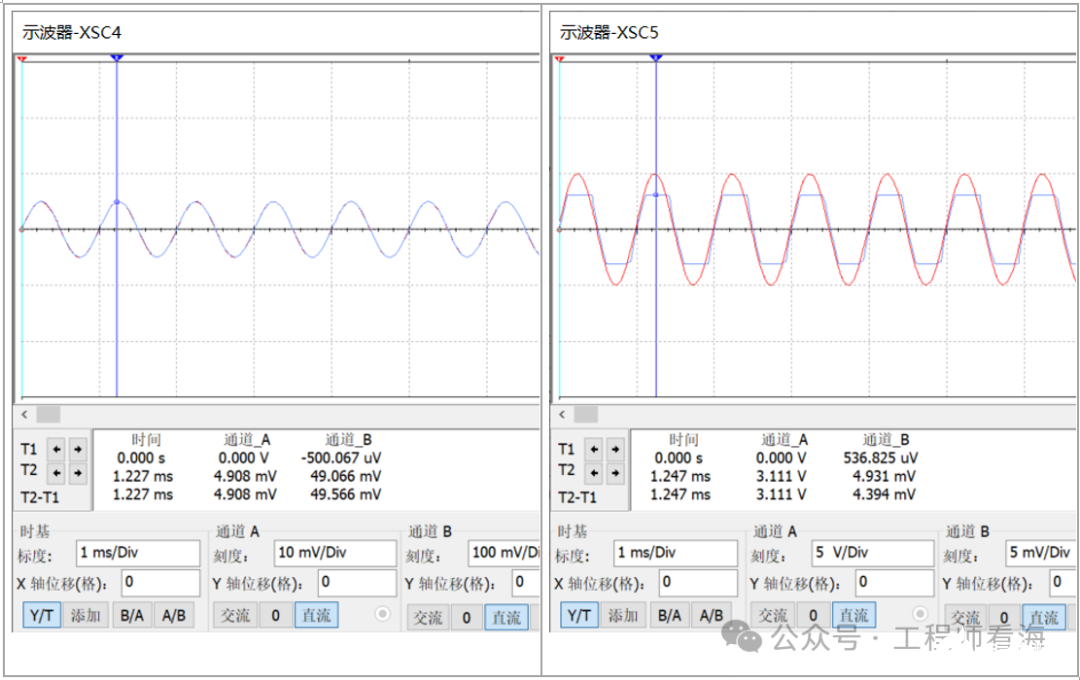
Task: Activate Y/T display mode on XSC5
Action: pyautogui.click(x=580, y=617)
